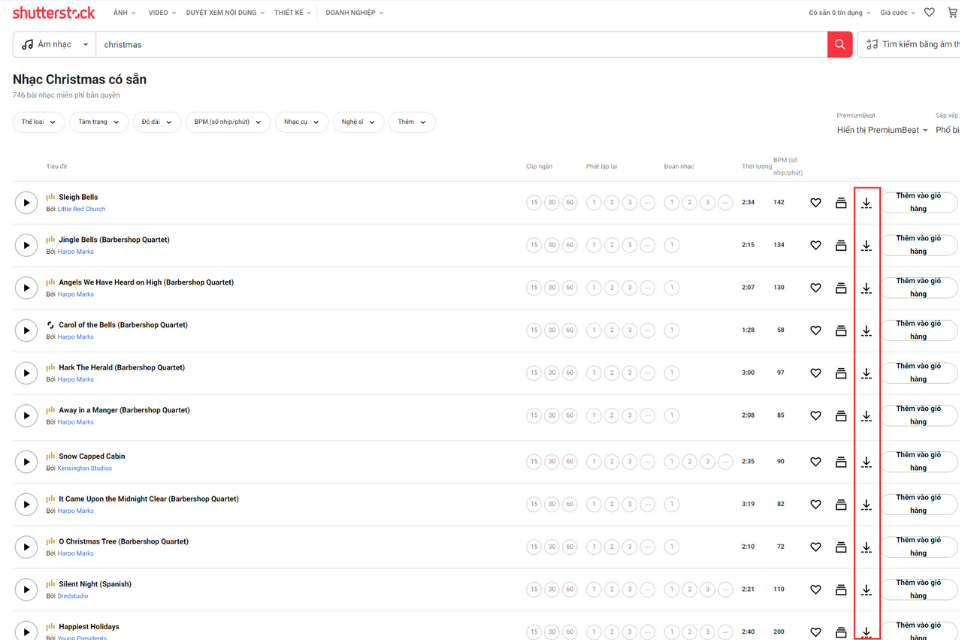
Task: Favorite Snow Capped Cabin track
Action: tap(816, 462)
